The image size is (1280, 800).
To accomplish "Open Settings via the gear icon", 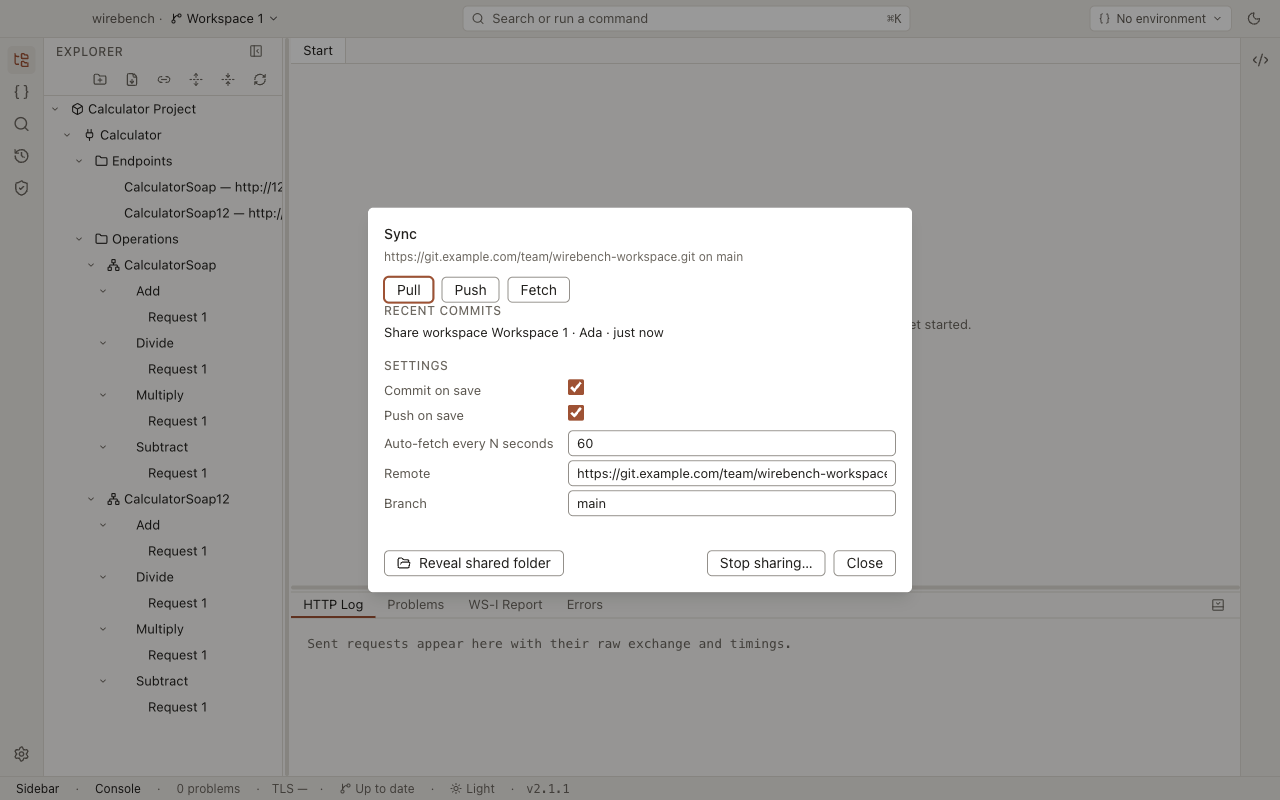I will point(21,754).
